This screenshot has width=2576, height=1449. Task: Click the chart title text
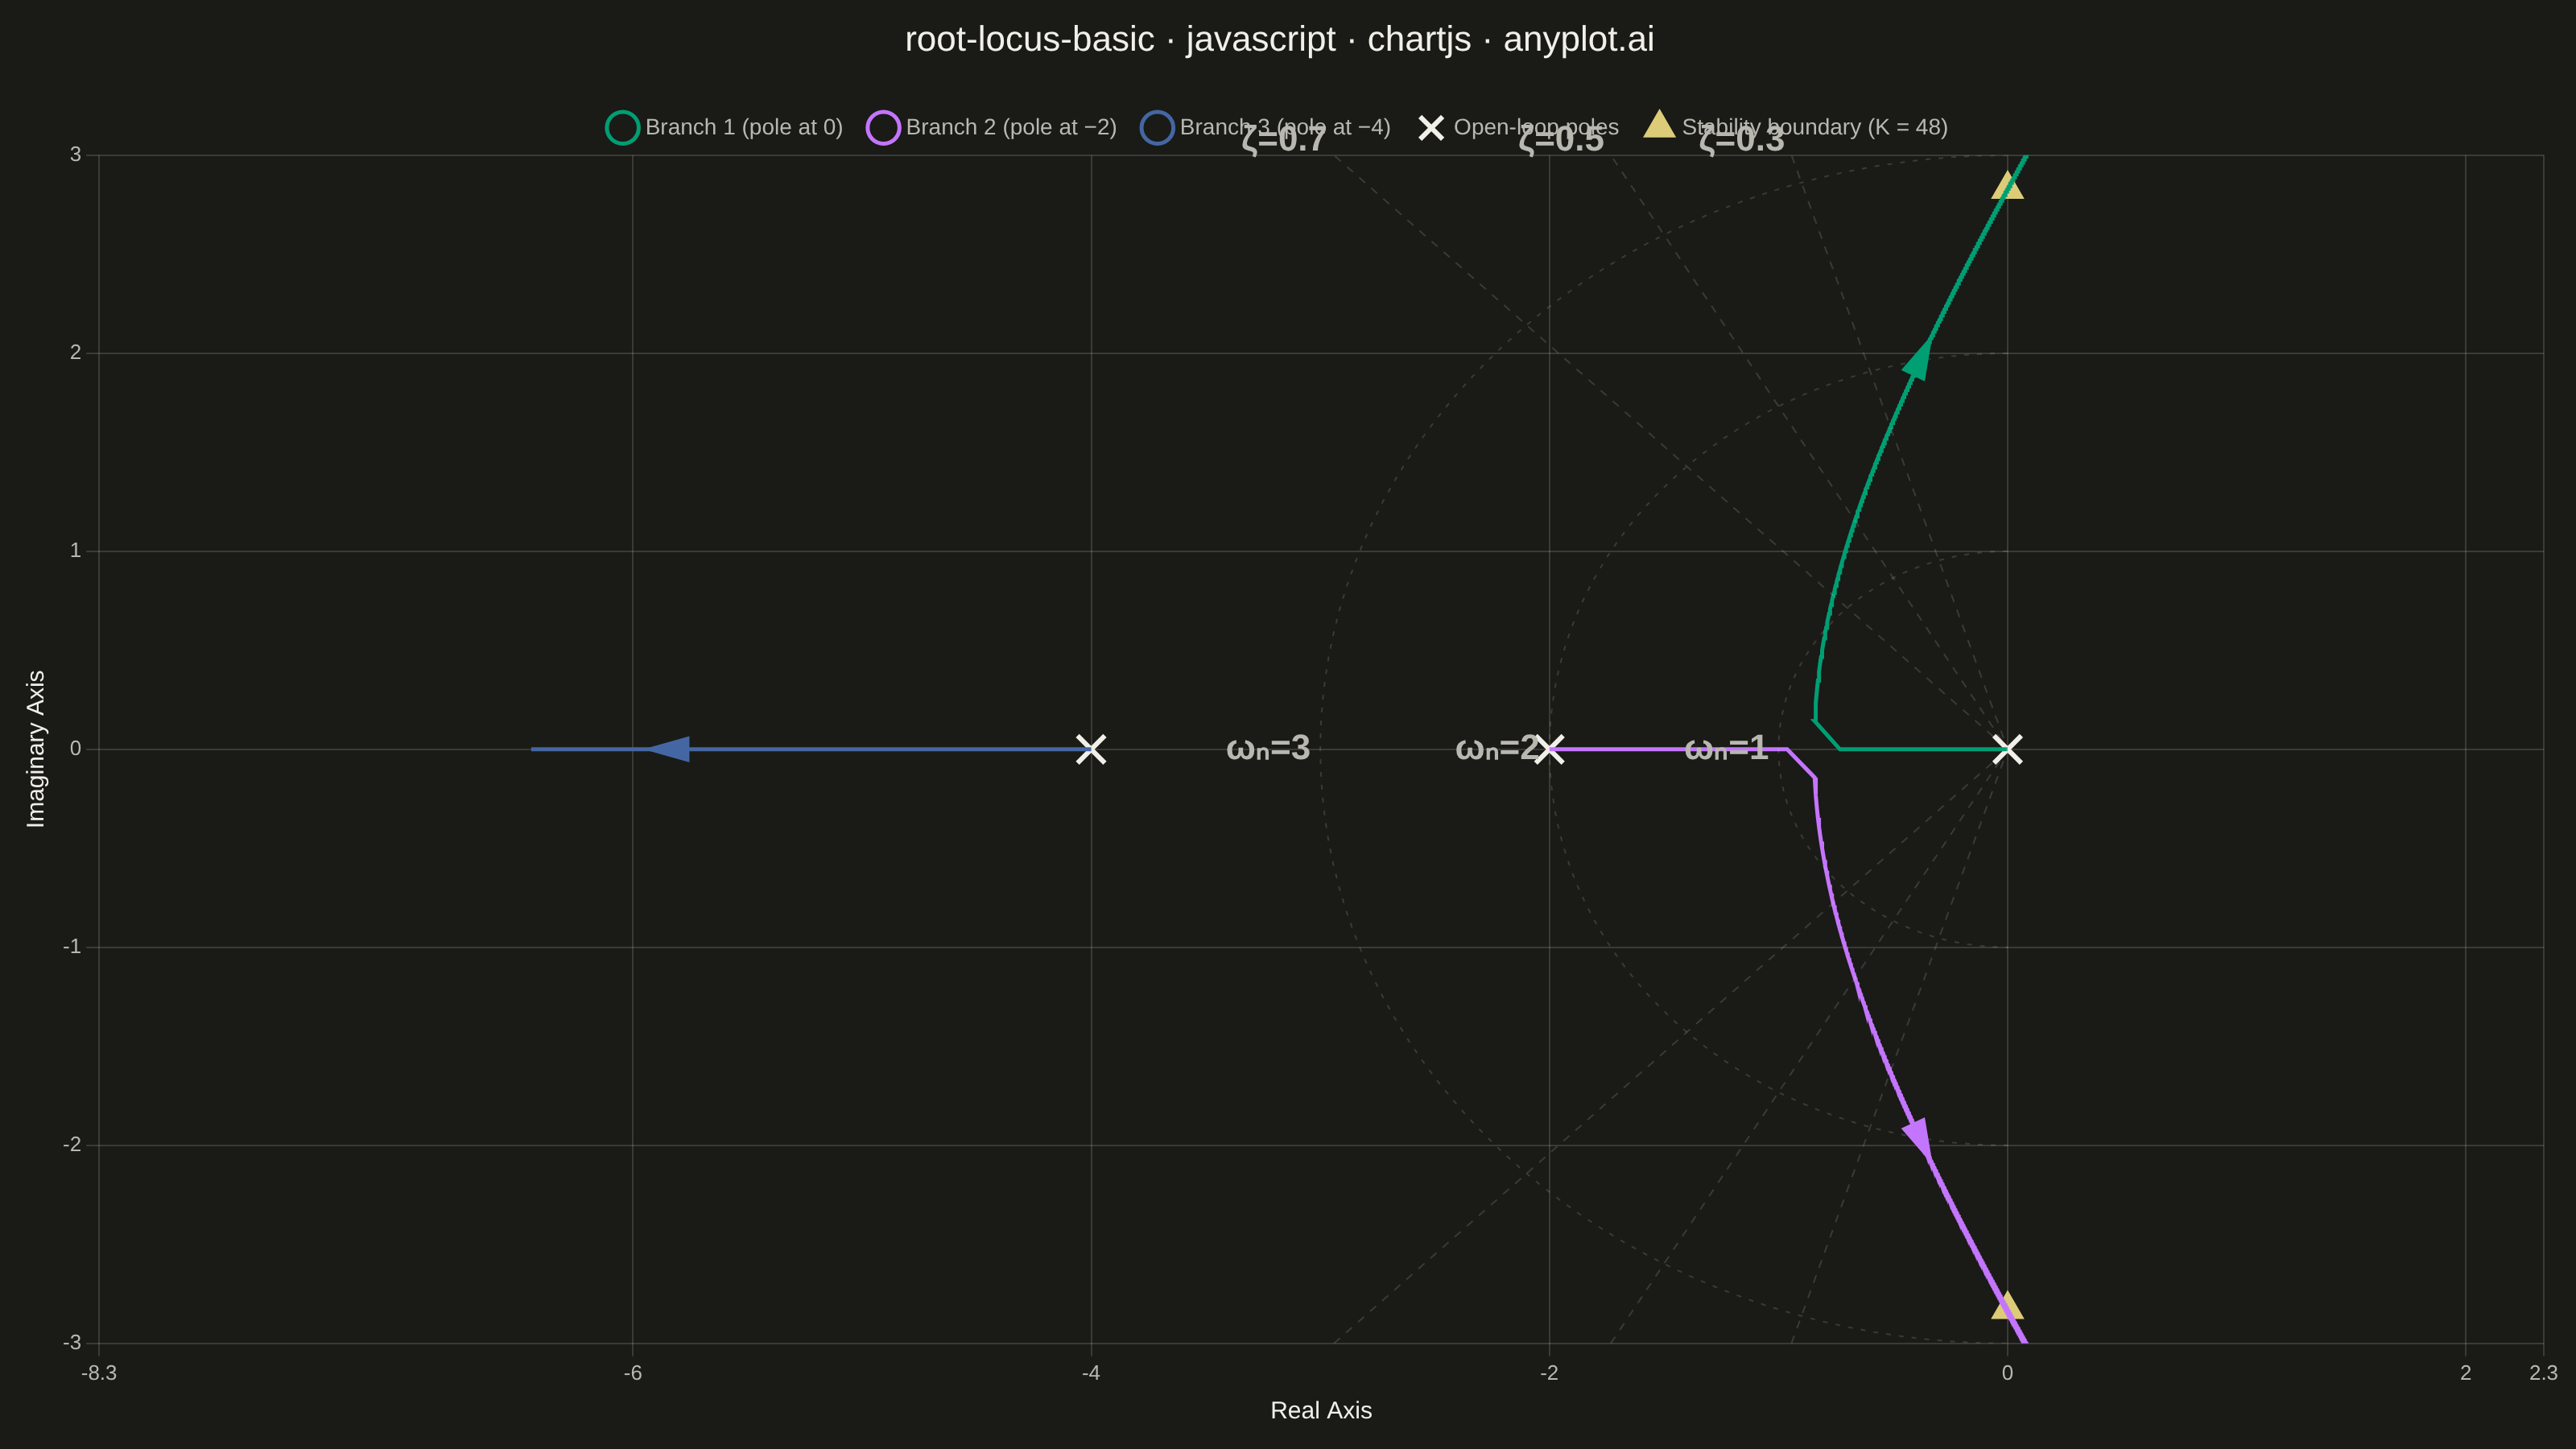pyautogui.click(x=1279, y=39)
